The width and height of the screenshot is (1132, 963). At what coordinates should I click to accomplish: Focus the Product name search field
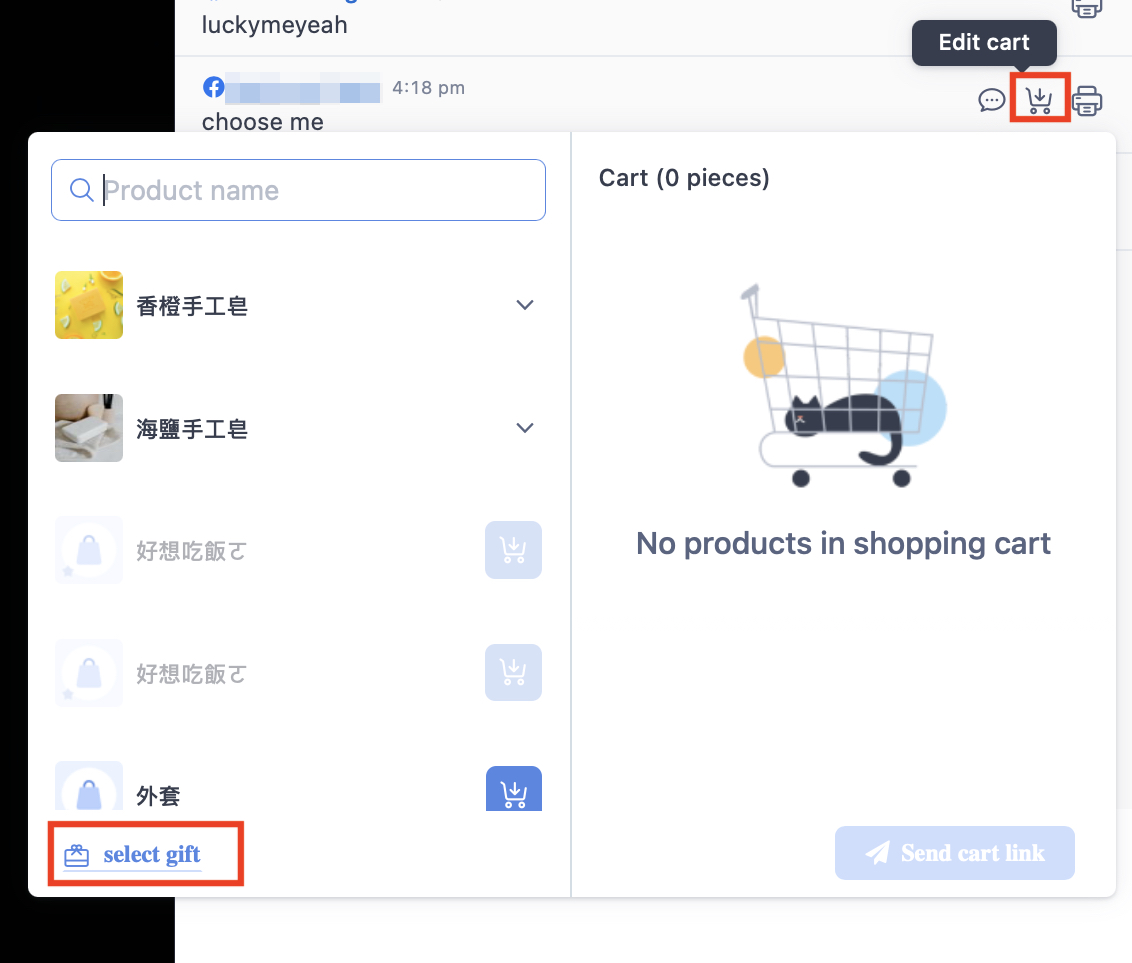click(298, 190)
